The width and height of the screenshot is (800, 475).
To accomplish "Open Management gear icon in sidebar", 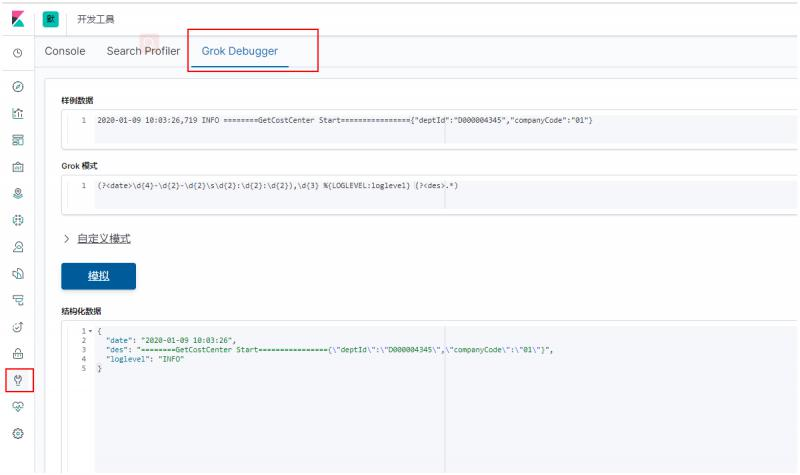I will pos(18,434).
